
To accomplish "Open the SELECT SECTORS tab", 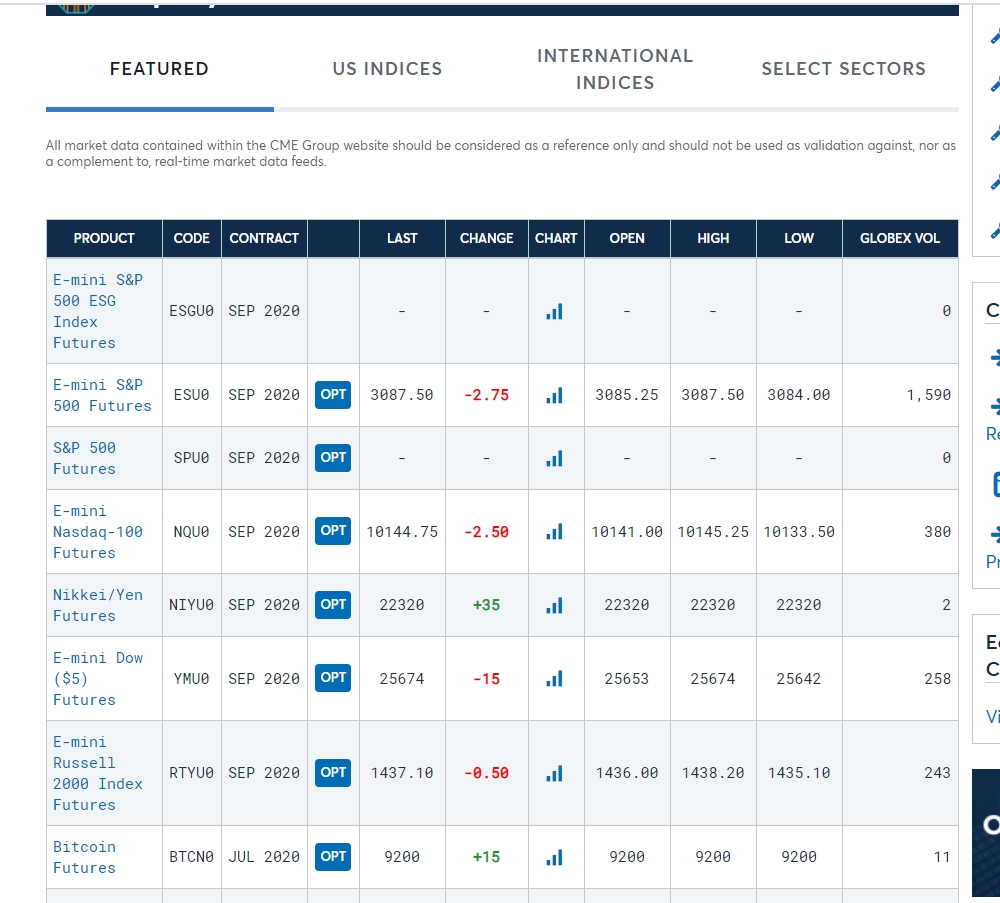I will [844, 69].
